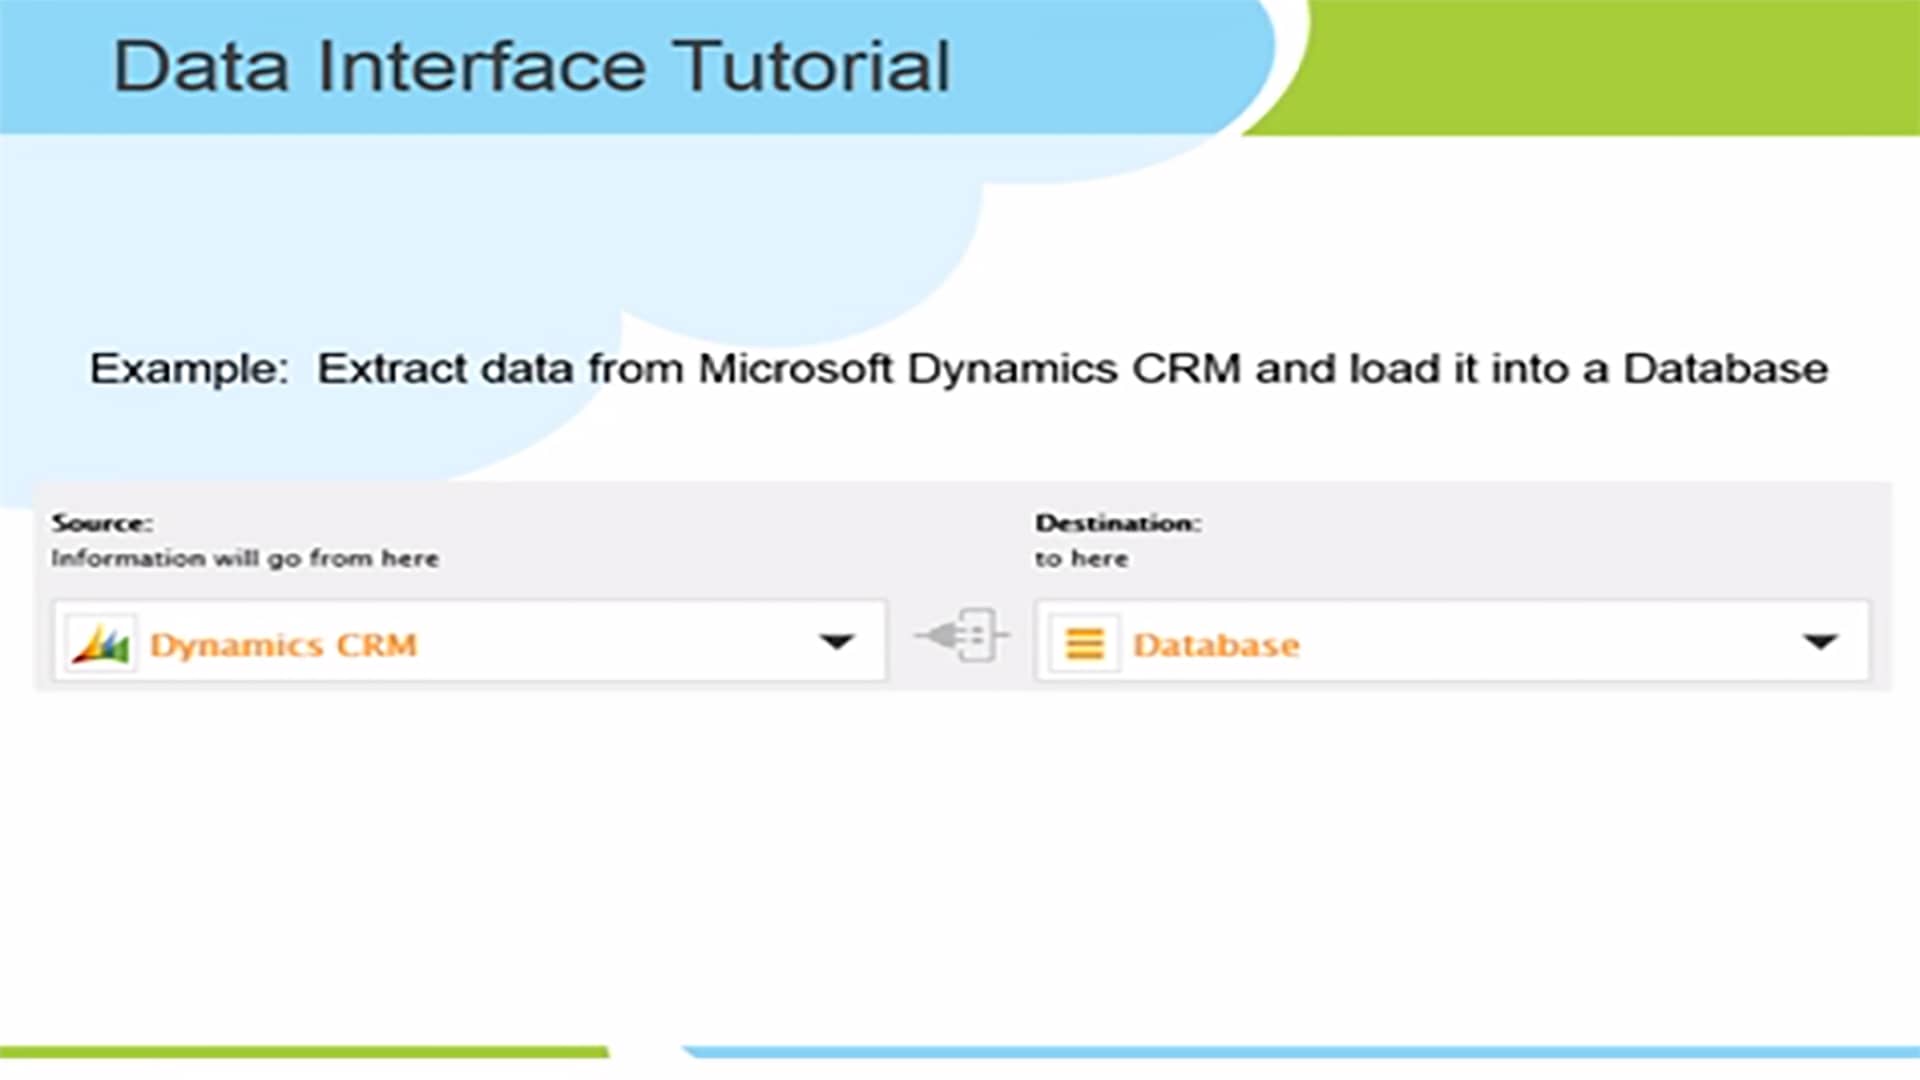Expand the Source dropdown arrow
1920x1080 pixels.
[x=836, y=641]
